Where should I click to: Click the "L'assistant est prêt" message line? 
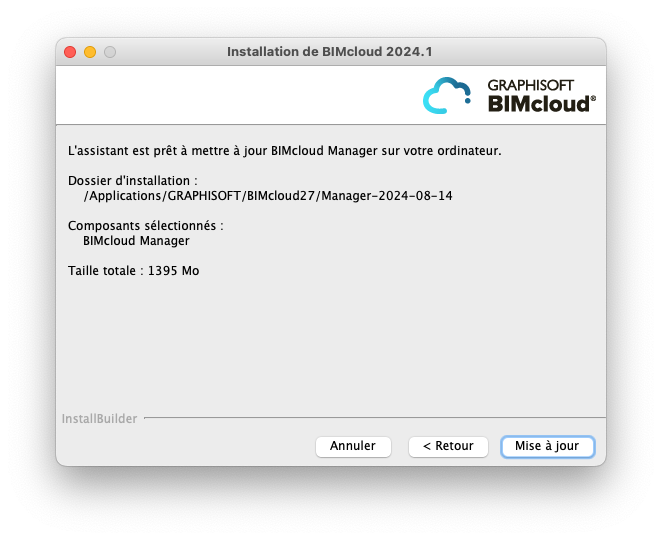285,151
